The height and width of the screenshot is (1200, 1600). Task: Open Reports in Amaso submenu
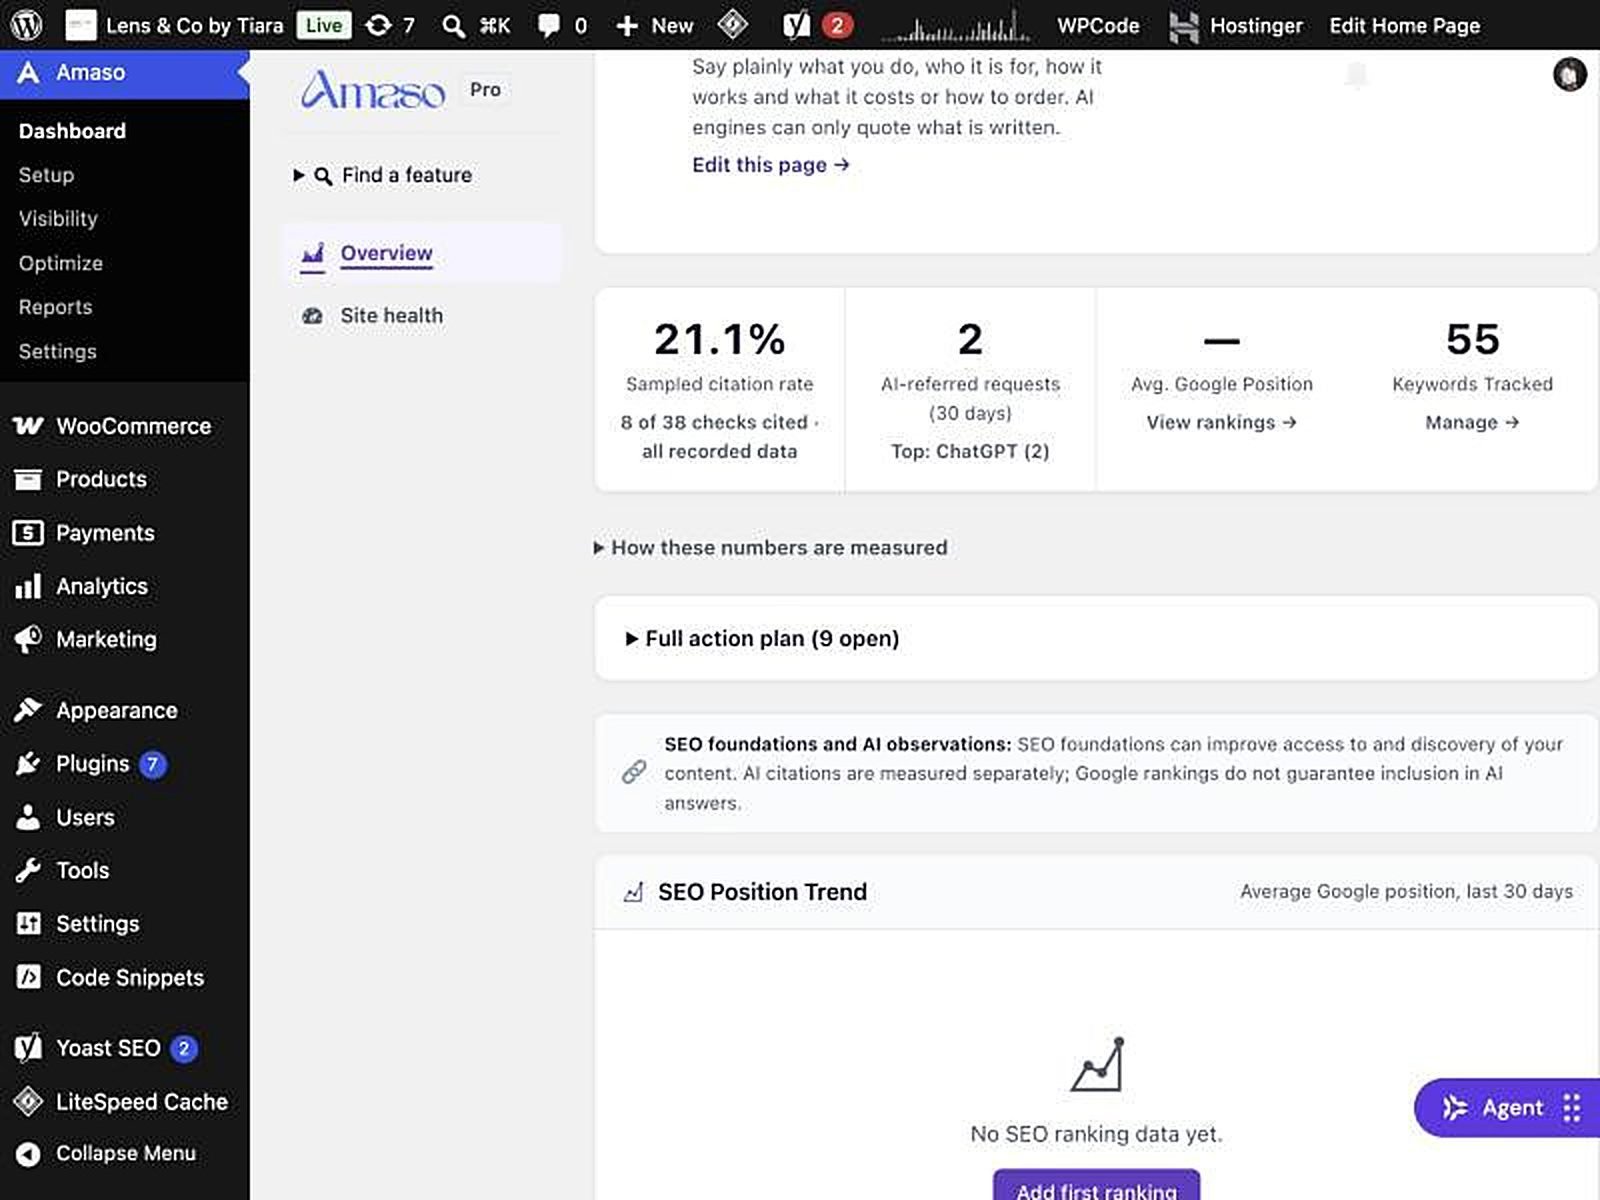pos(55,307)
